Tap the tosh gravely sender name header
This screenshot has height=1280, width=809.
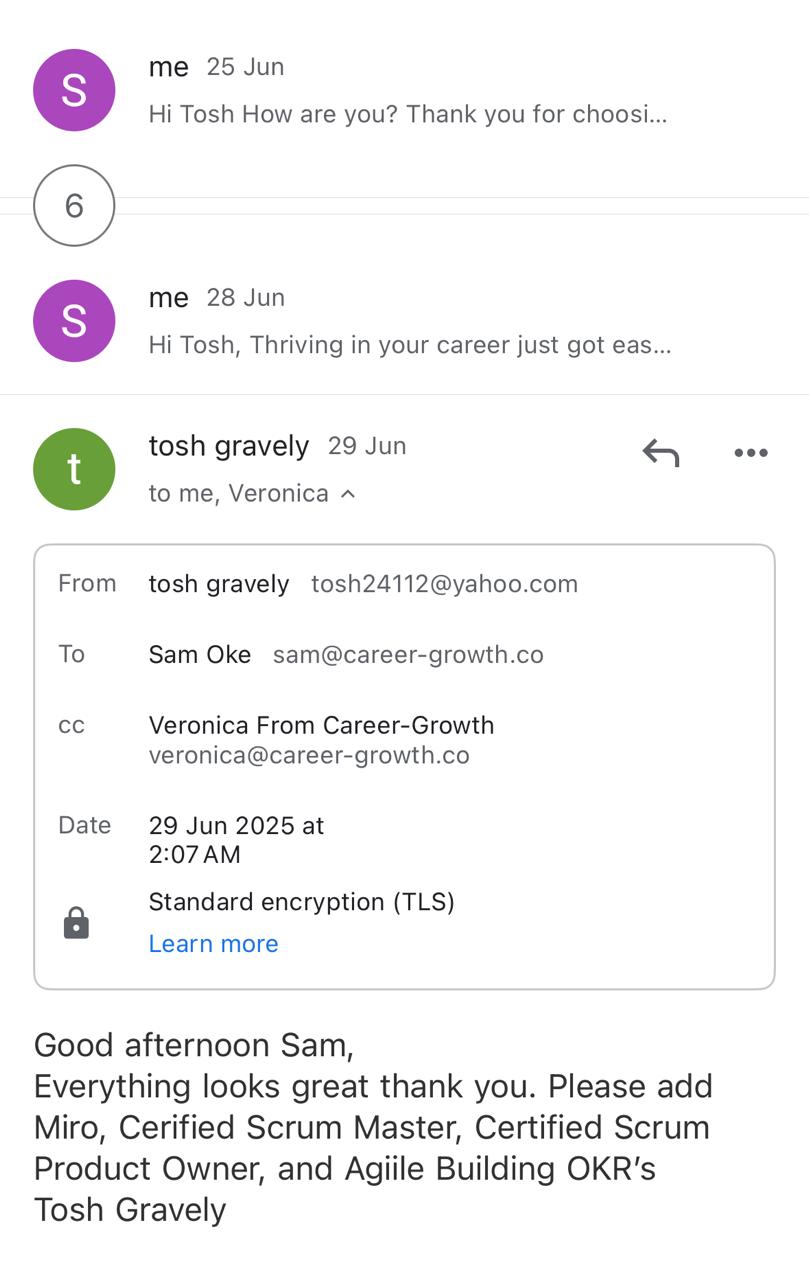pos(229,446)
